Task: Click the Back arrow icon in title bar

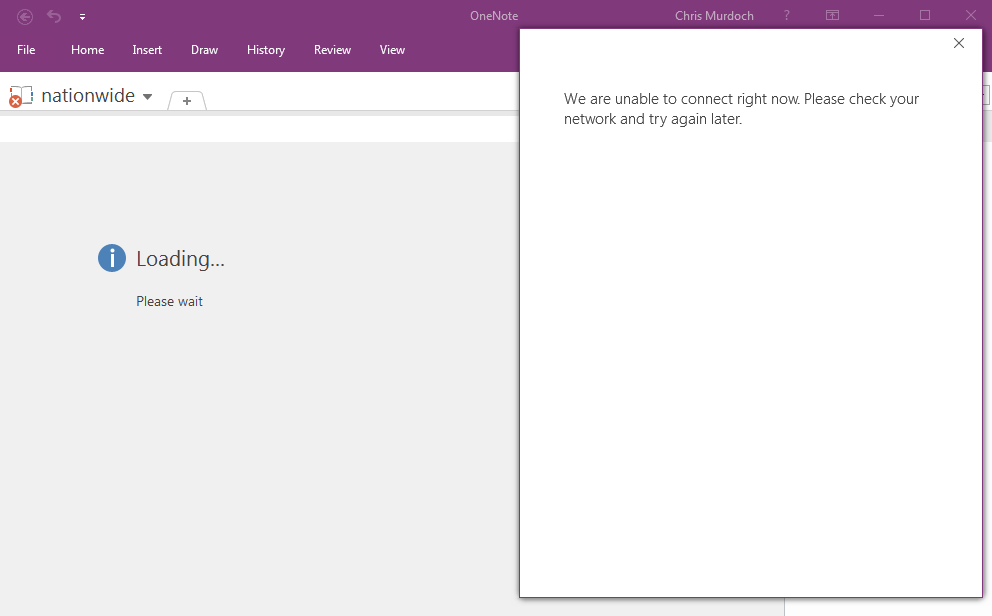Action: pos(25,16)
